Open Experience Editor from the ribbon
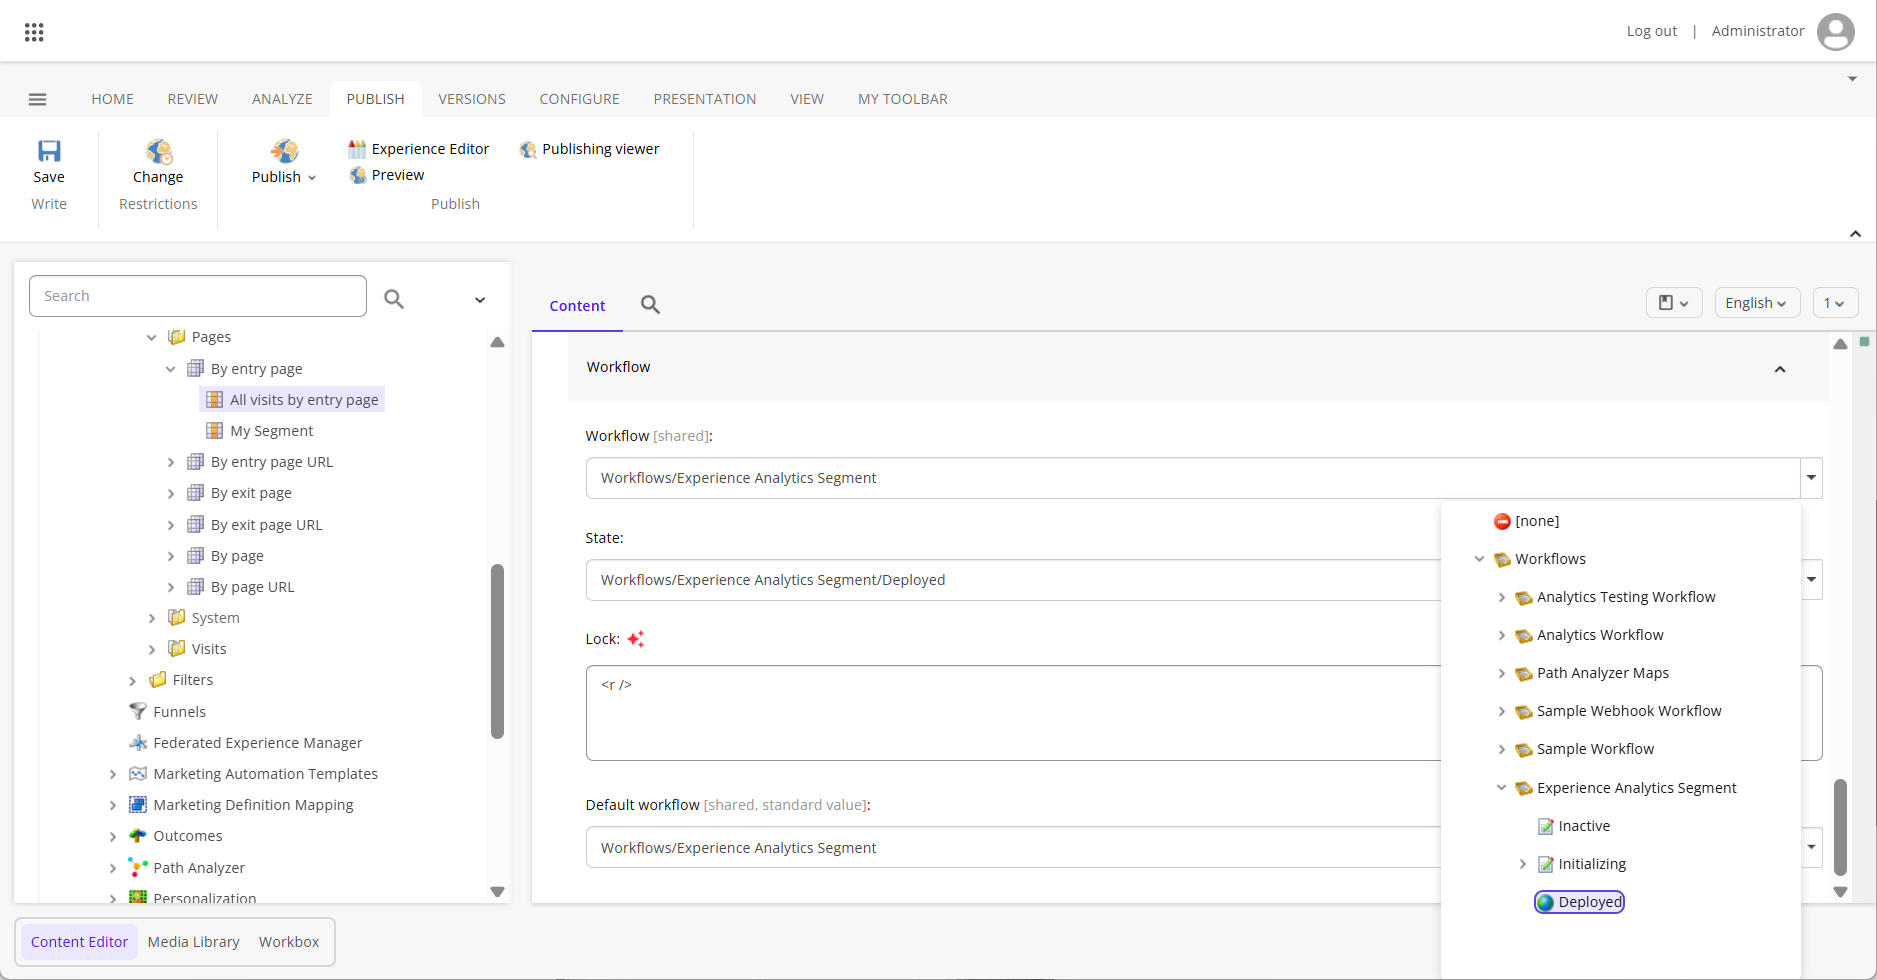 (419, 149)
